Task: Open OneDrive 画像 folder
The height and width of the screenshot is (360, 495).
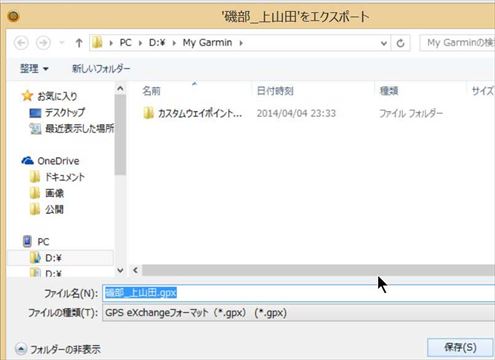Action: tap(54, 193)
